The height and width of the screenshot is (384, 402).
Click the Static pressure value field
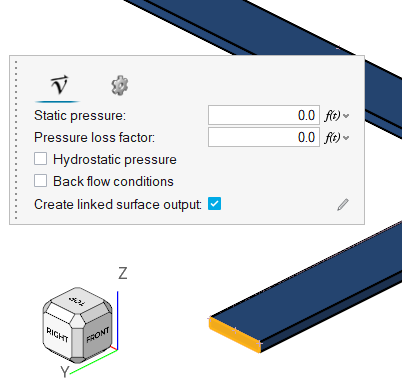pos(264,115)
